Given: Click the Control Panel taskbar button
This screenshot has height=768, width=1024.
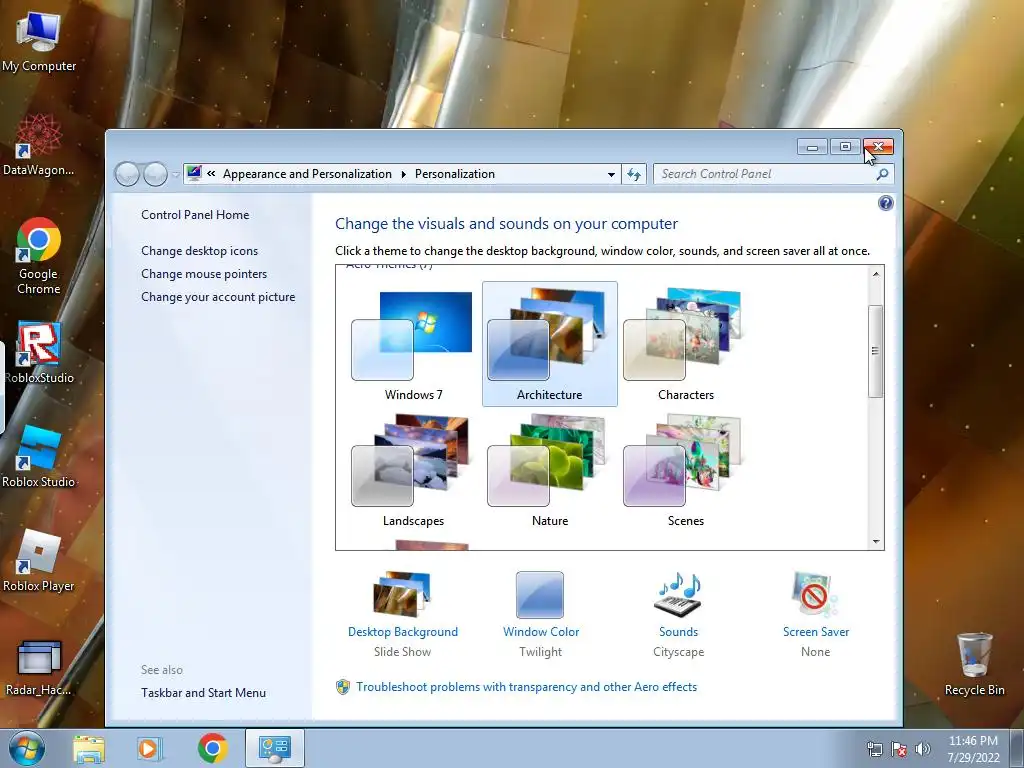Looking at the screenshot, I should click(275, 748).
